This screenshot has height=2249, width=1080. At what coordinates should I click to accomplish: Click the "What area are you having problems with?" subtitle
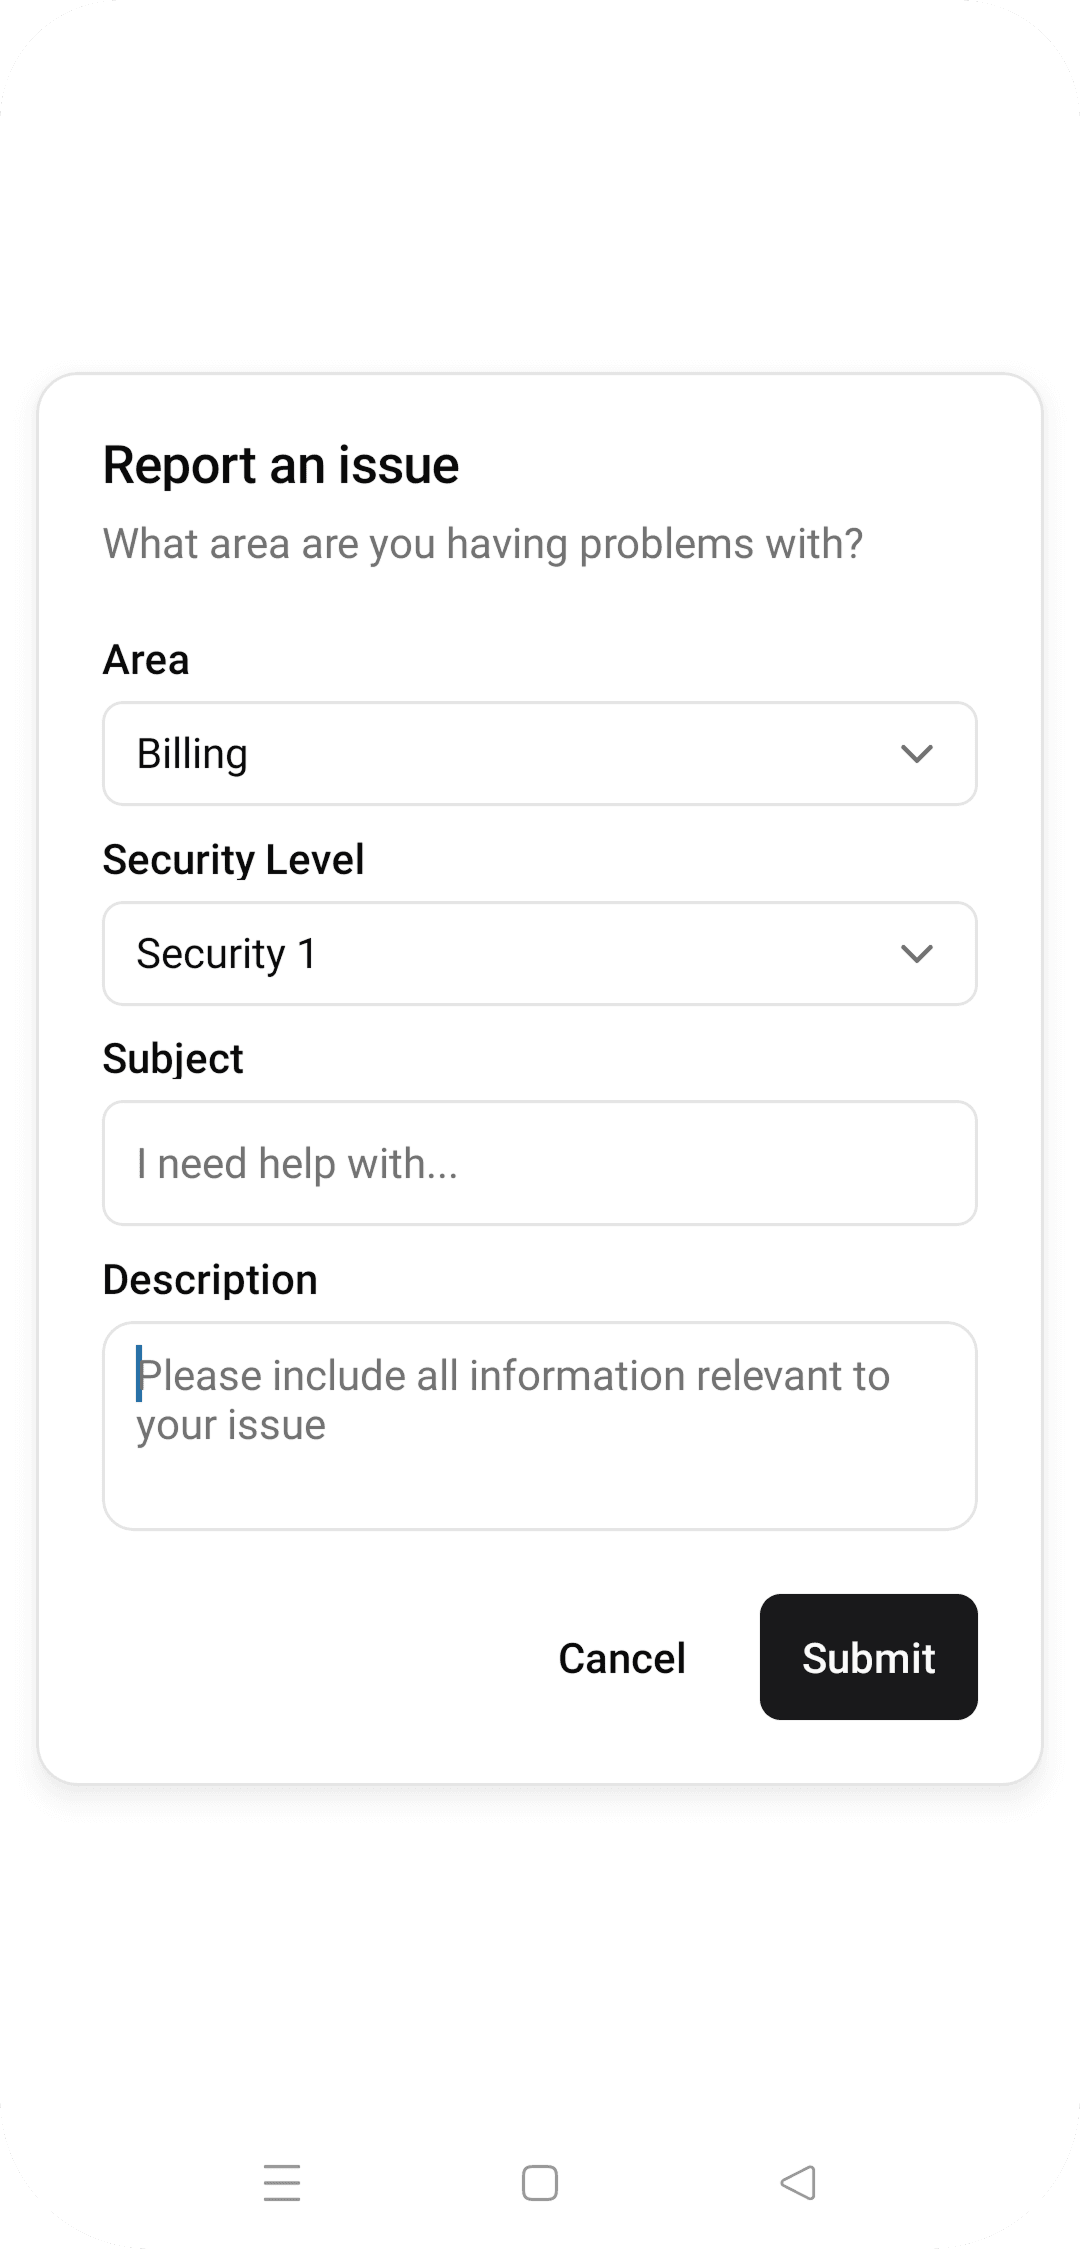(x=482, y=544)
